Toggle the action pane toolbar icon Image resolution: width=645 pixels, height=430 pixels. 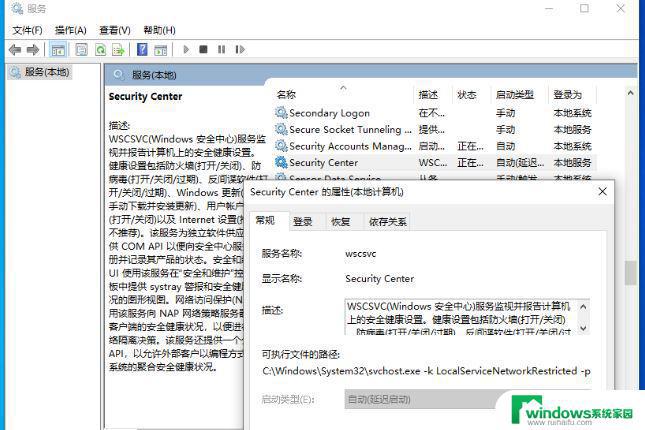point(160,50)
